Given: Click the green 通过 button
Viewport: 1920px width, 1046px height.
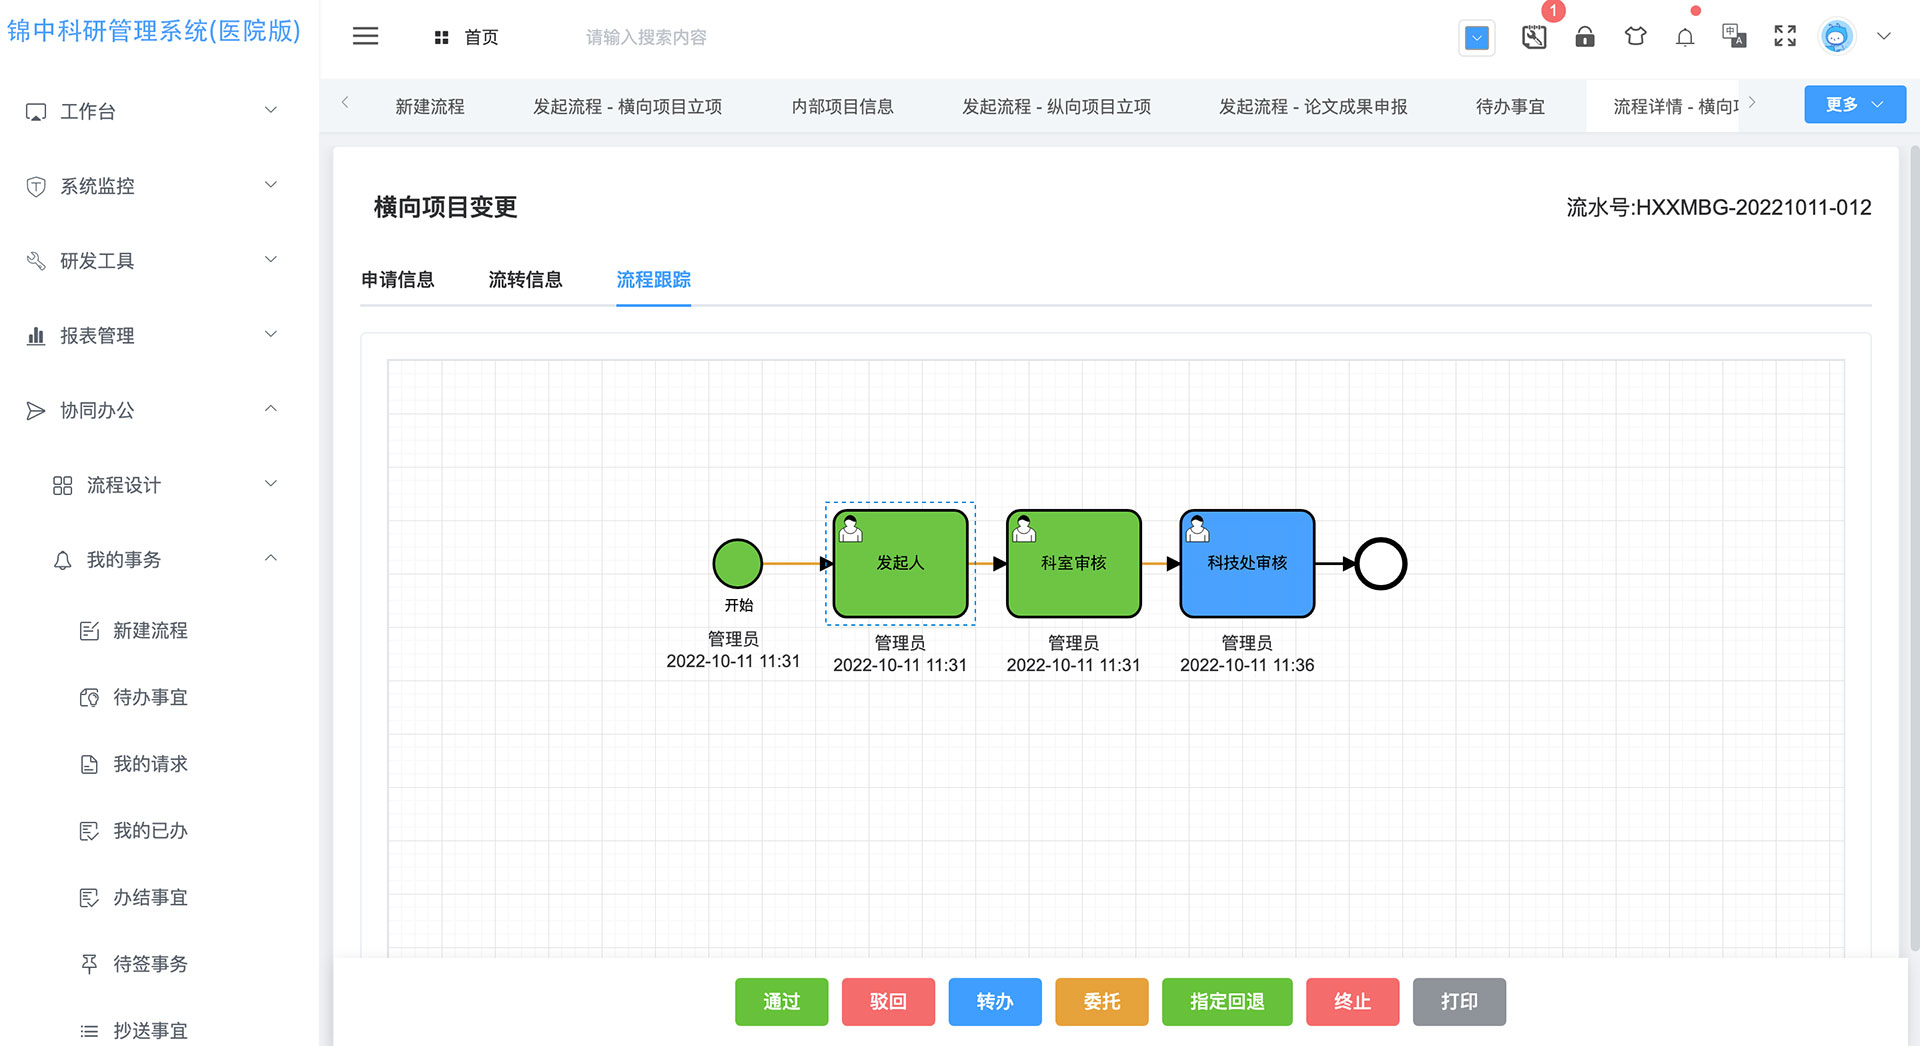Looking at the screenshot, I should (781, 1001).
